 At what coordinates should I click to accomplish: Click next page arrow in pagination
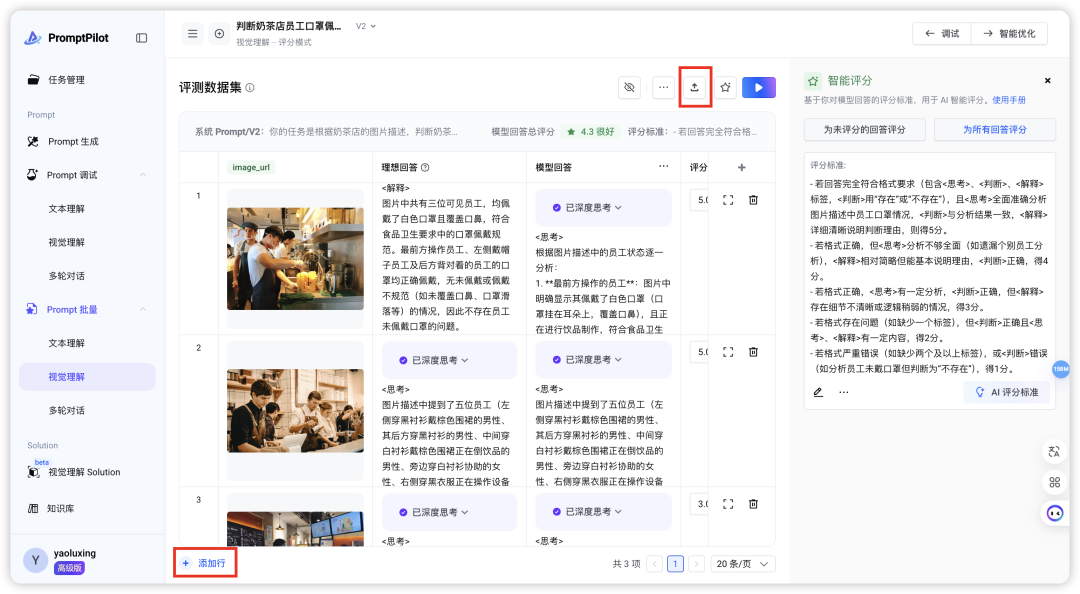(696, 564)
